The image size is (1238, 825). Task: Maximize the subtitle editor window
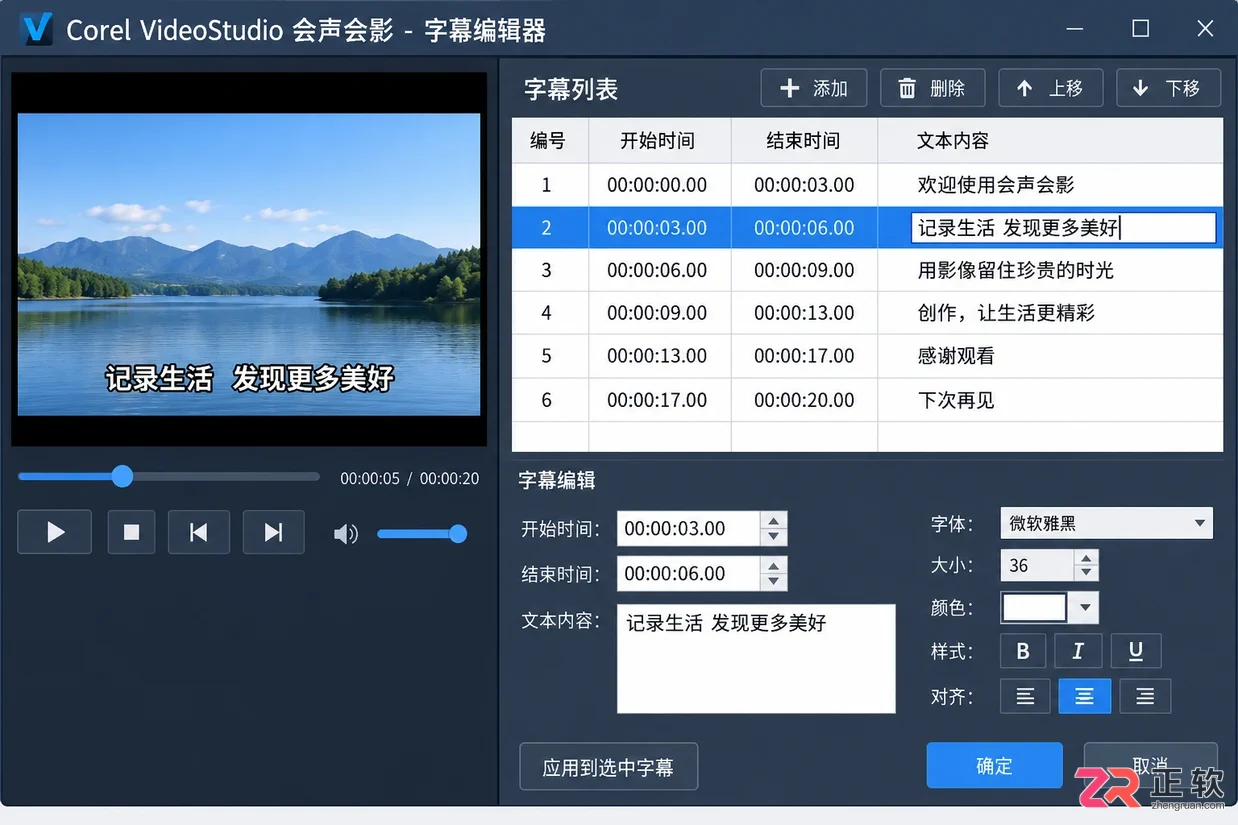[x=1140, y=29]
